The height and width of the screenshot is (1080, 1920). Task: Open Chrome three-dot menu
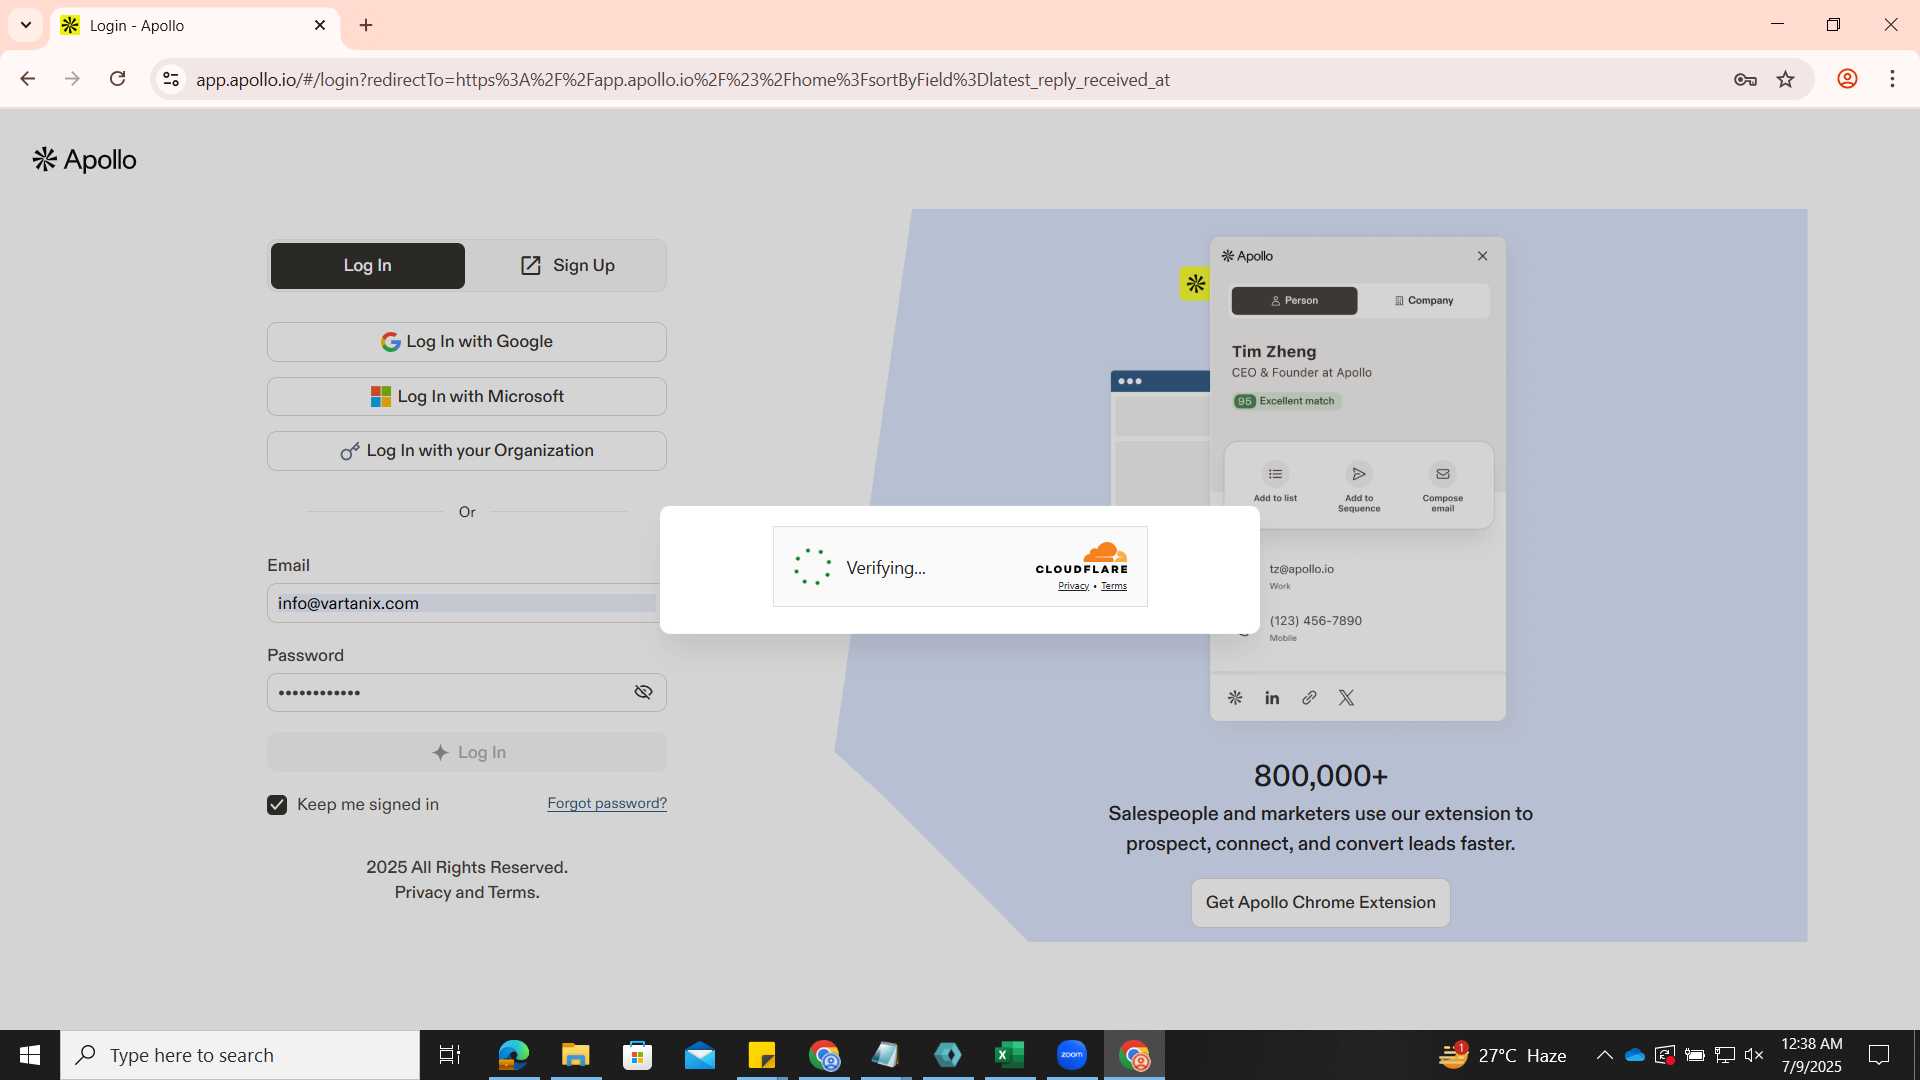(x=1892, y=79)
